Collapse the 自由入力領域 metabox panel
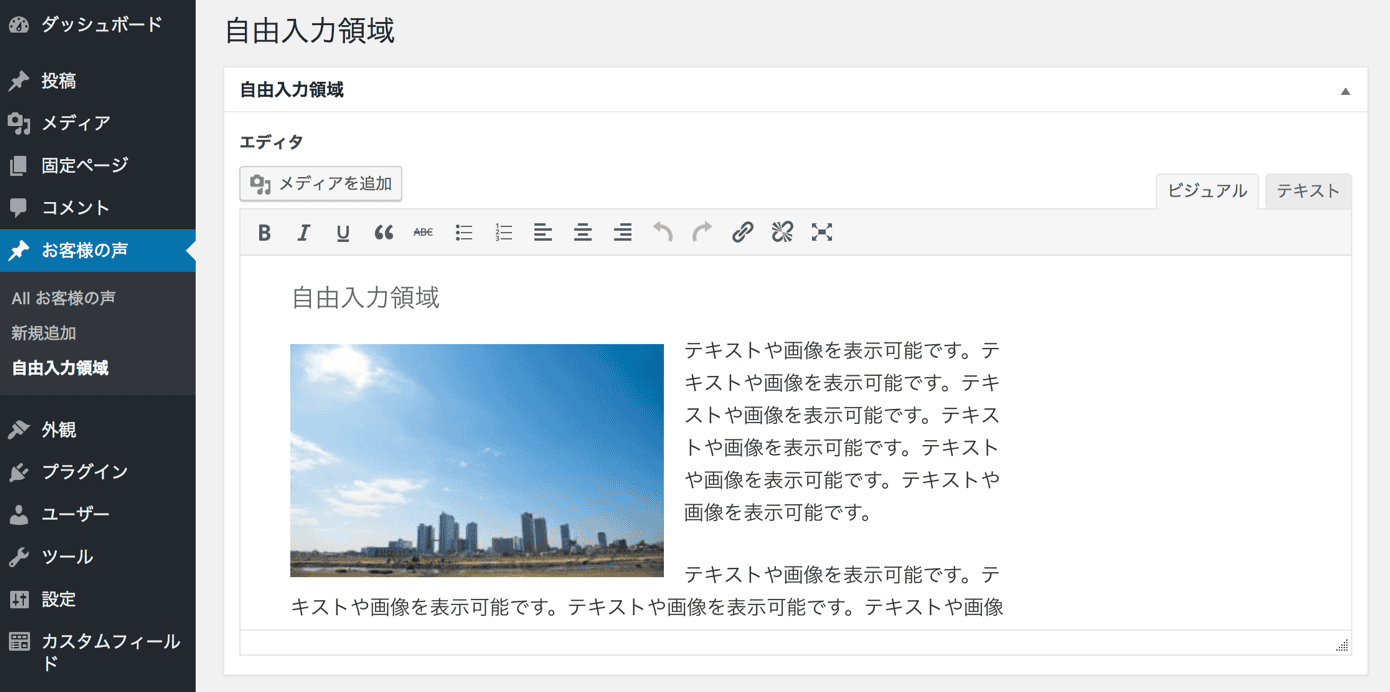 point(1345,91)
